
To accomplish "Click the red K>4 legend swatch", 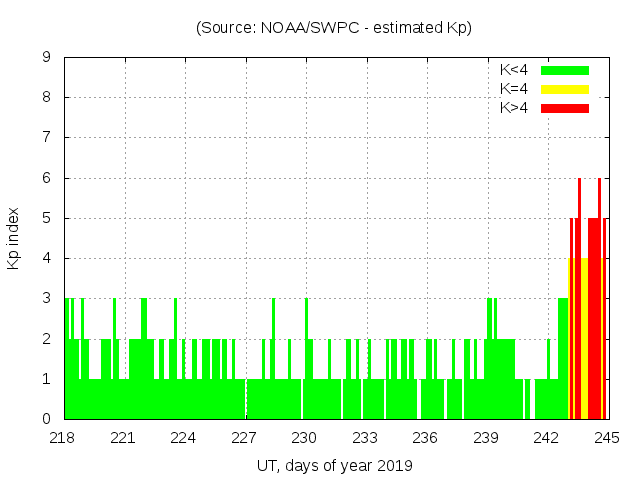I will 565,108.
